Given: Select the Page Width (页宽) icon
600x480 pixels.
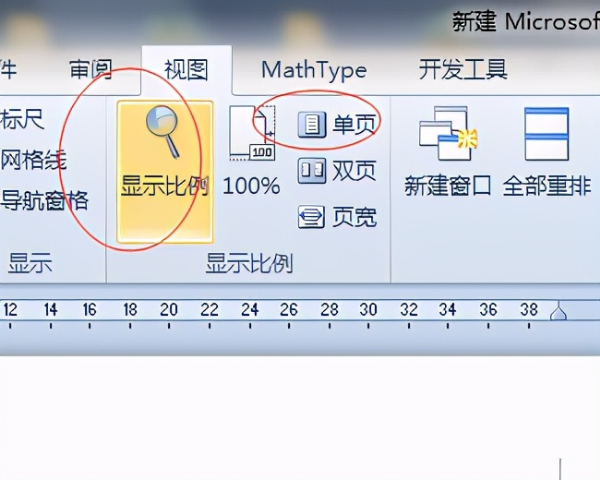Looking at the screenshot, I should 312,217.
